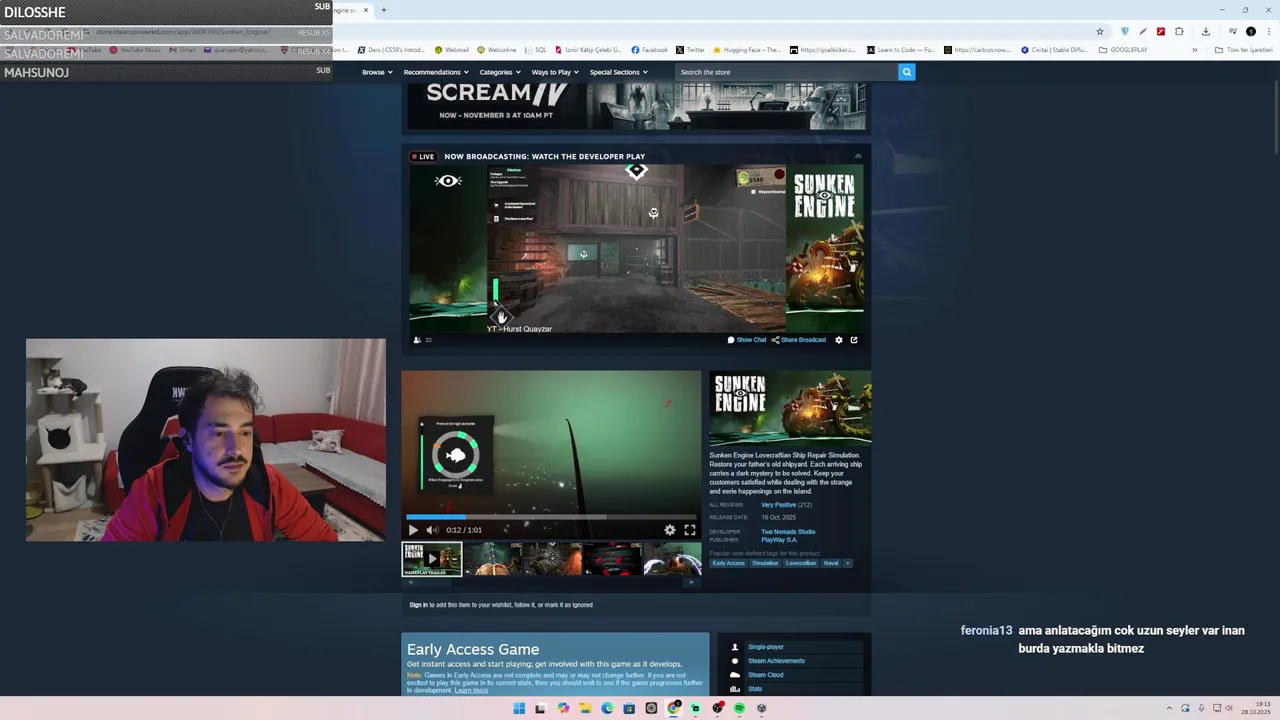Click the blue store search magnifier button
Image resolution: width=1280 pixels, height=720 pixels.
coord(906,72)
